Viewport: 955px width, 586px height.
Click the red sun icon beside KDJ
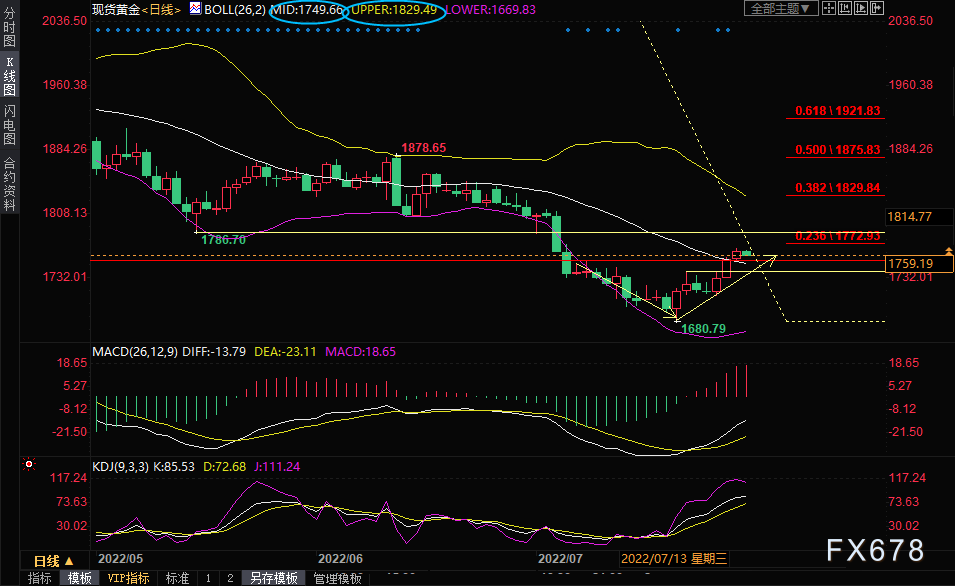(29, 465)
